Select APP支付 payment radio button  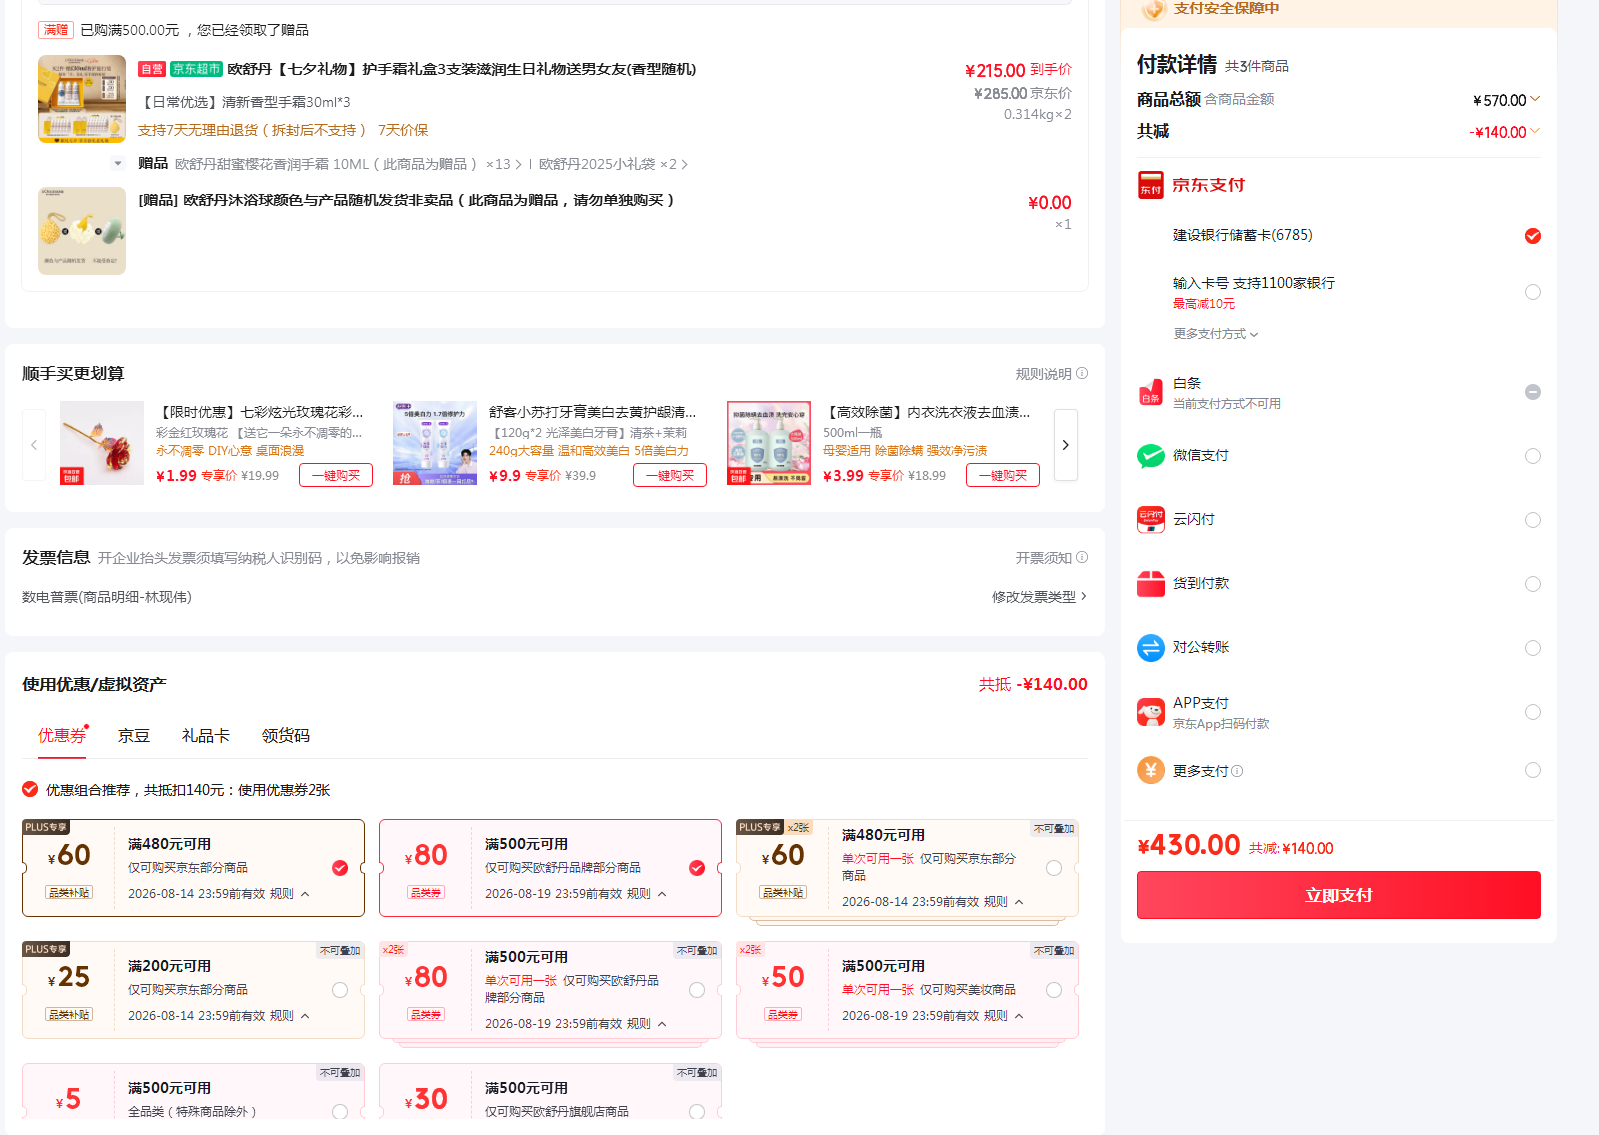pyautogui.click(x=1532, y=712)
